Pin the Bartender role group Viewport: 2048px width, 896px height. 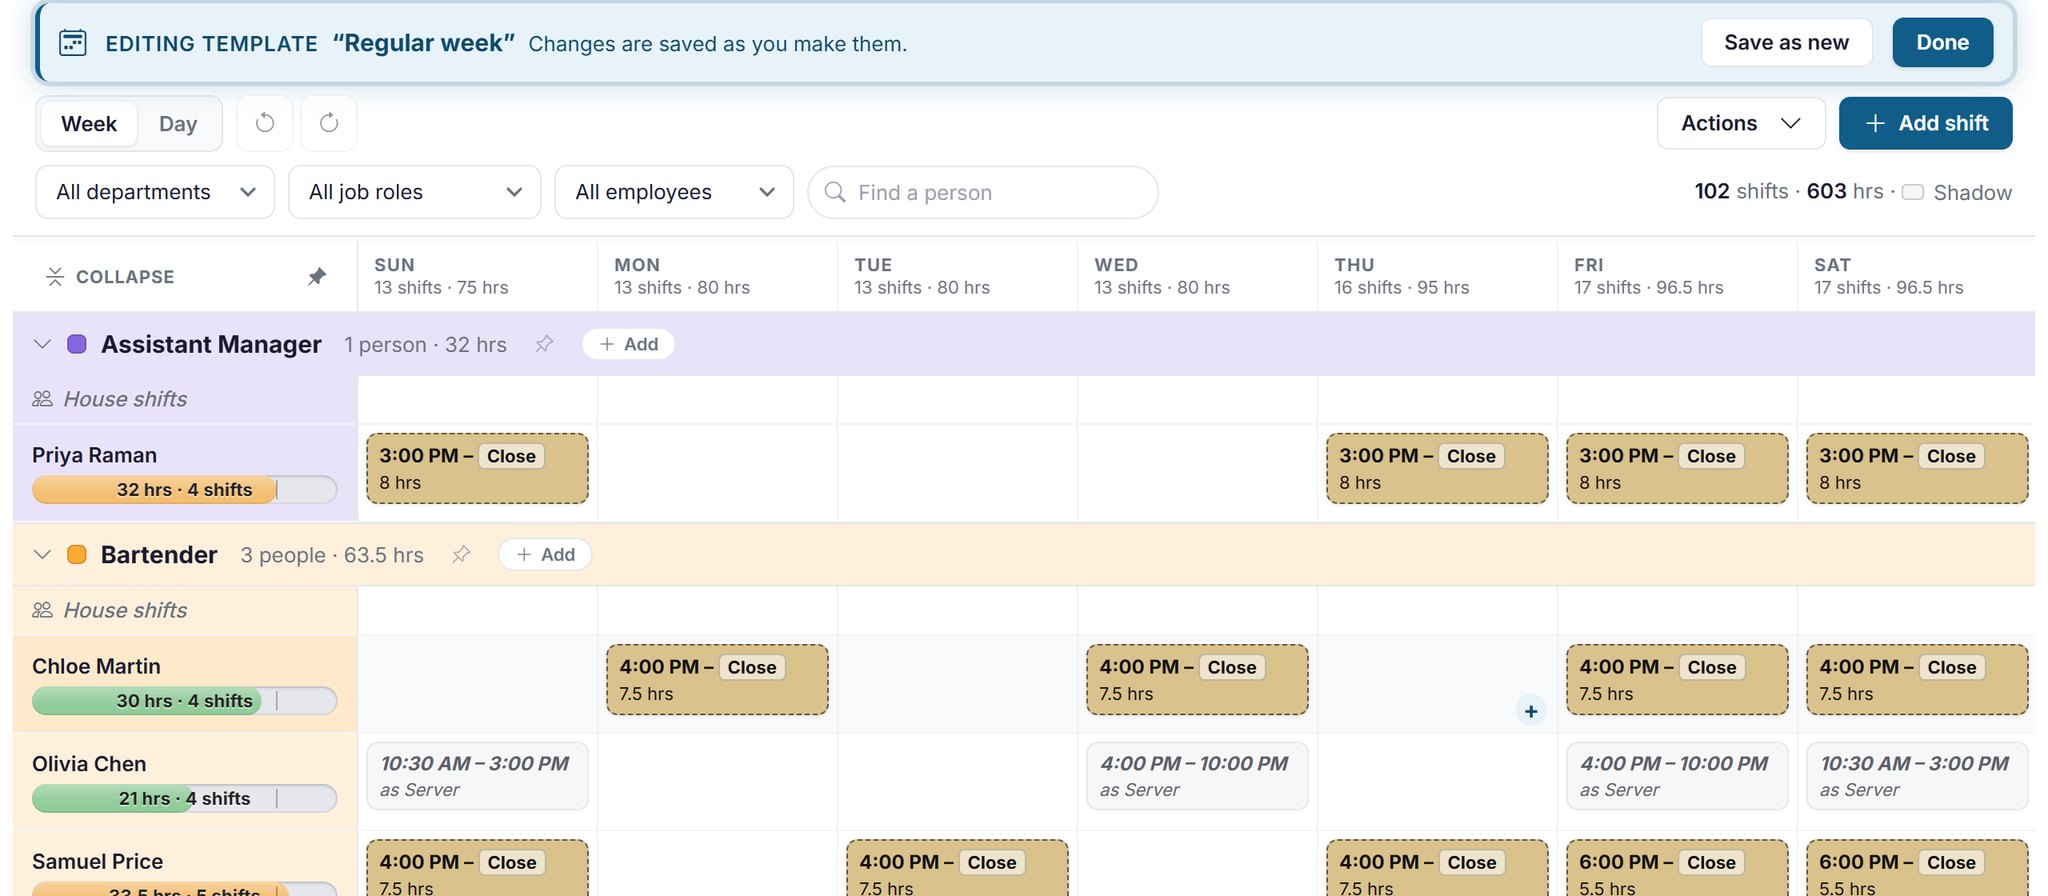[461, 554]
